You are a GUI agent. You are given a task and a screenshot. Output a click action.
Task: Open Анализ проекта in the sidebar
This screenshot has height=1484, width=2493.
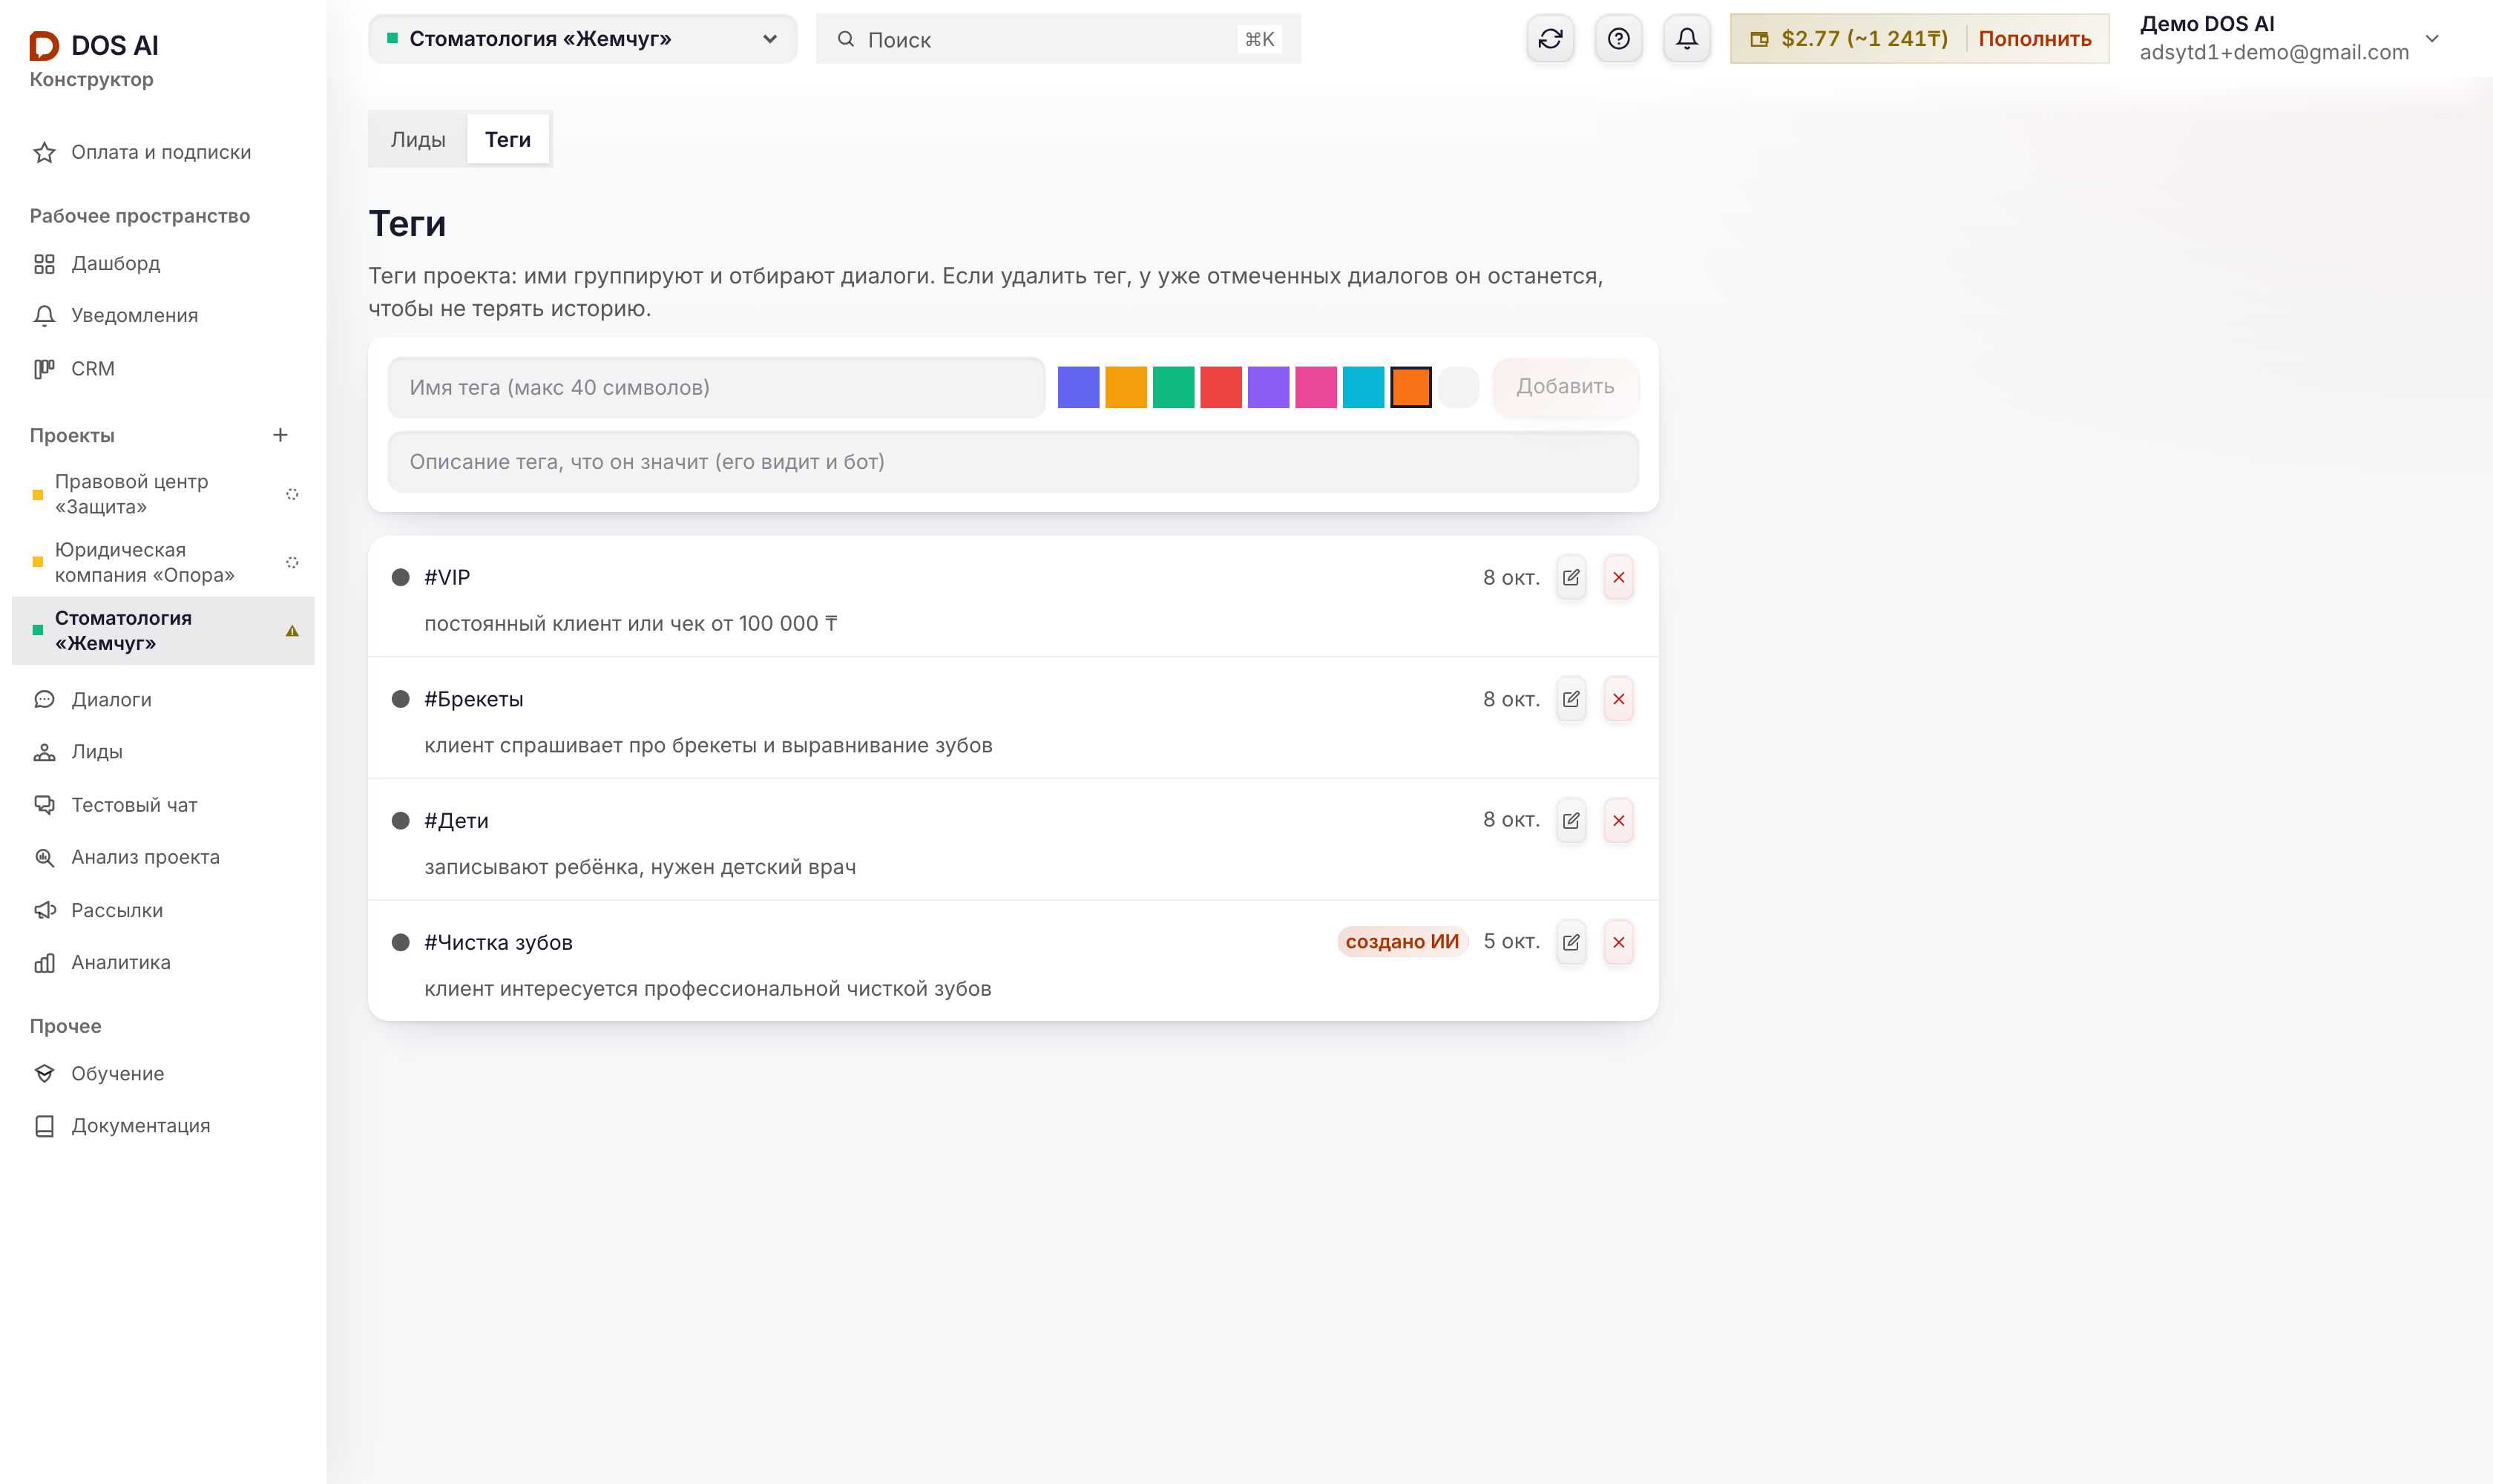[162, 857]
